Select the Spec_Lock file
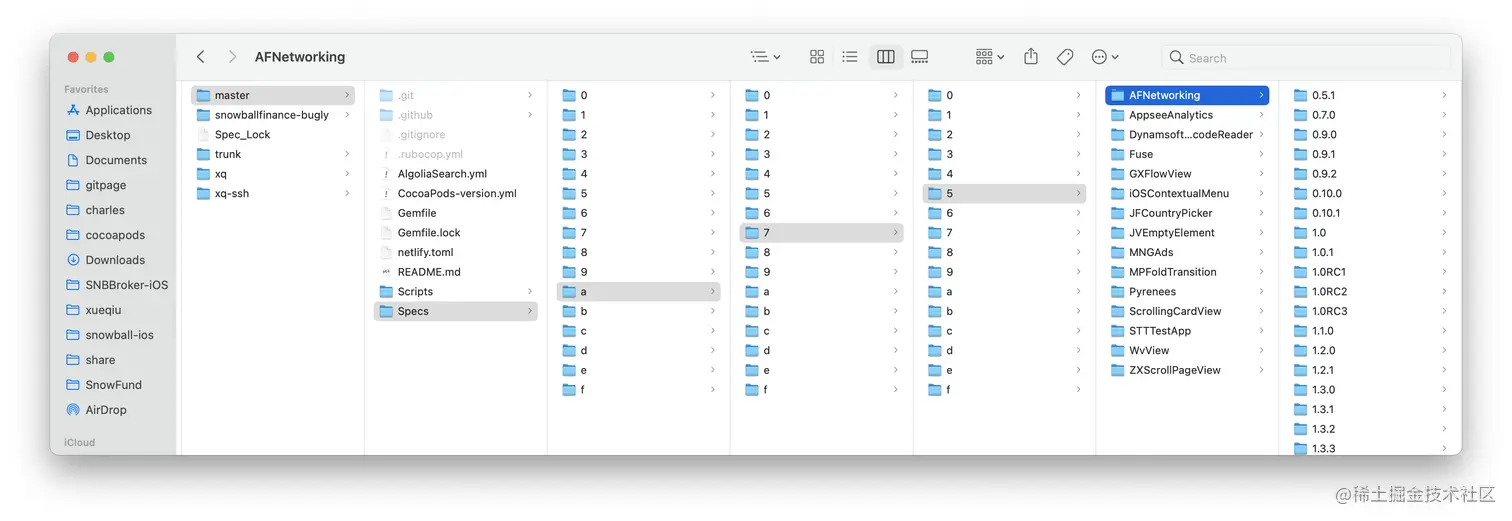 pos(273,134)
